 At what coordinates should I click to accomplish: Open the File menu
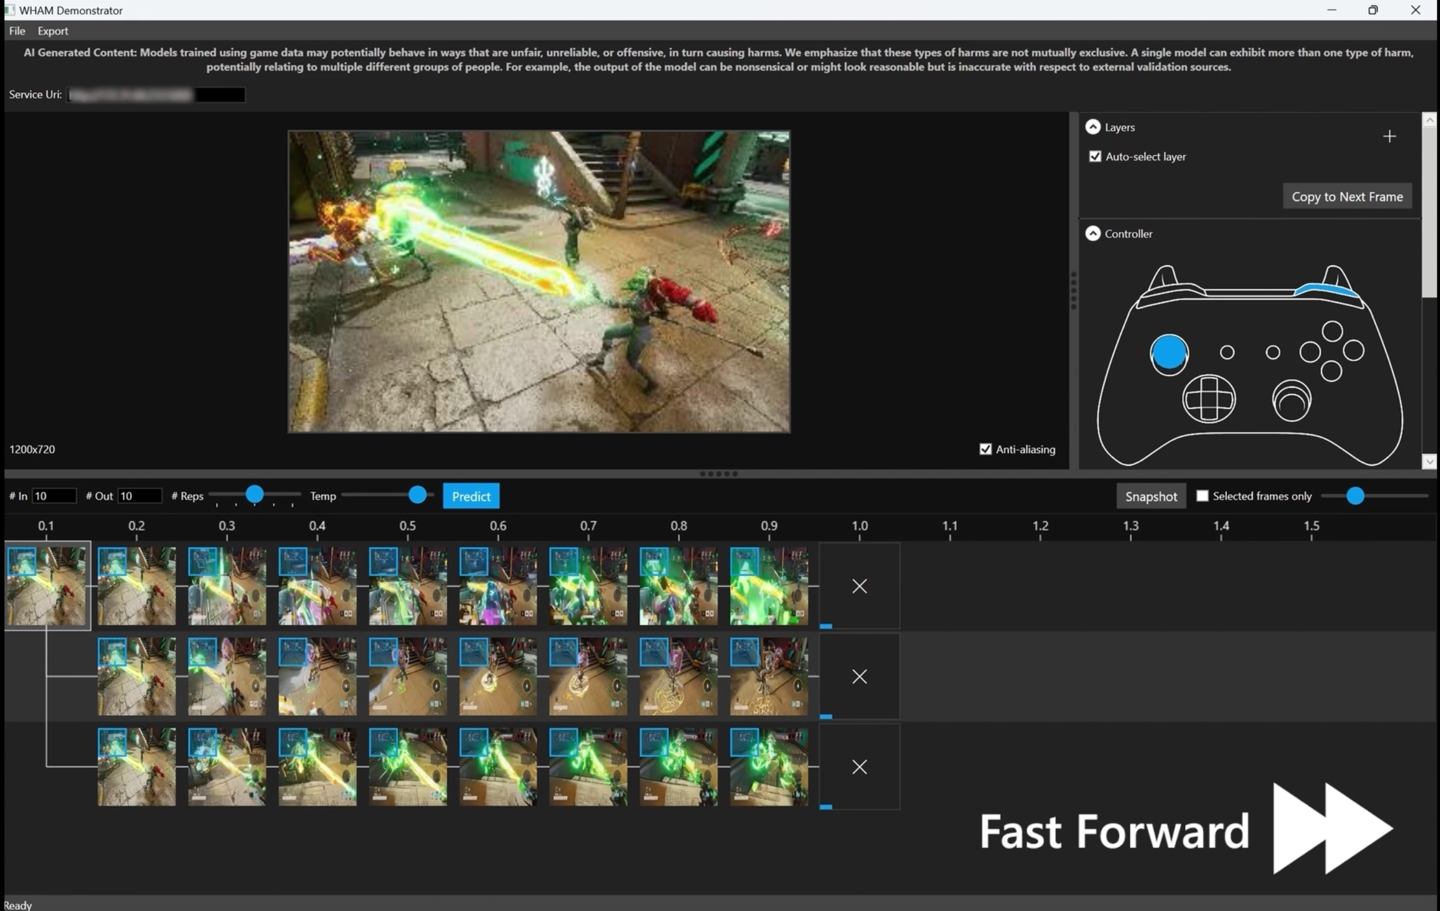point(17,31)
